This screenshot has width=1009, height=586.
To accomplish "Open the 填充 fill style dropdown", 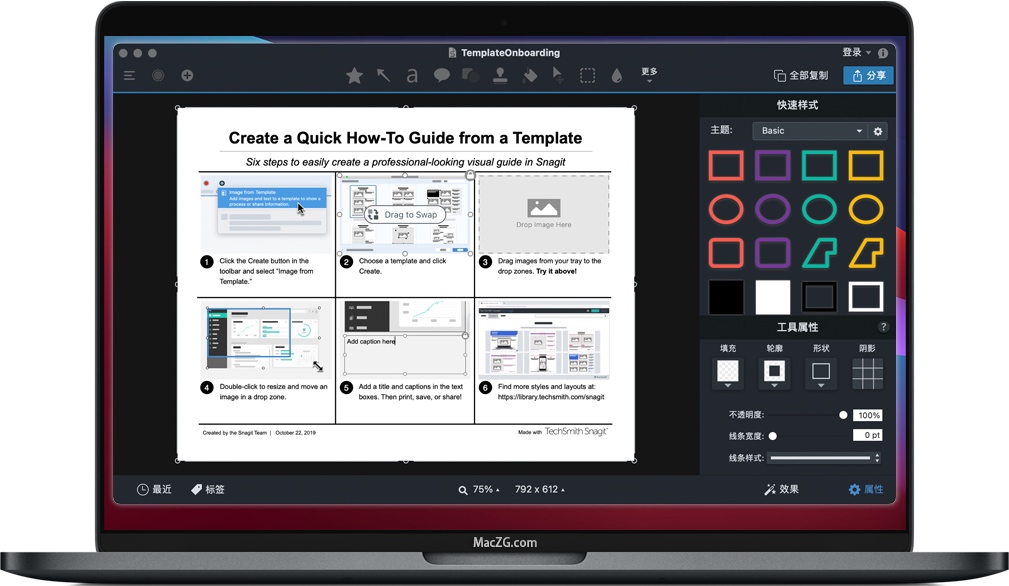I will [x=727, y=372].
